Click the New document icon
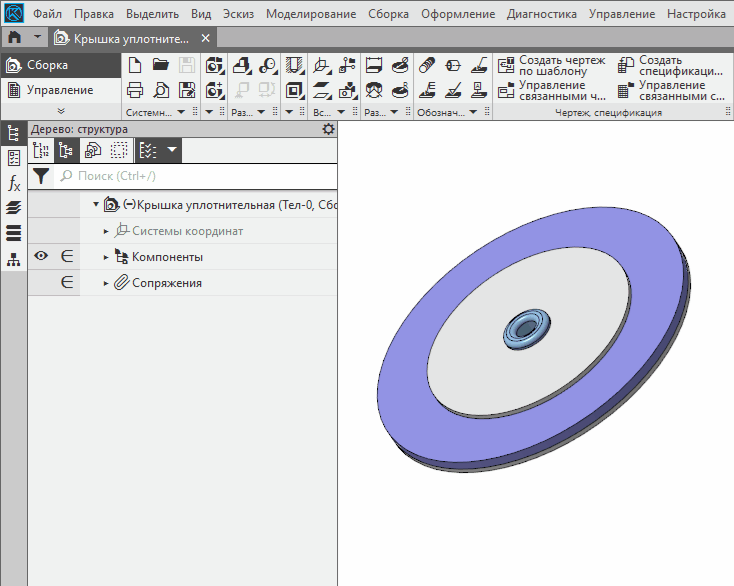This screenshot has width=734, height=586. tap(135, 65)
